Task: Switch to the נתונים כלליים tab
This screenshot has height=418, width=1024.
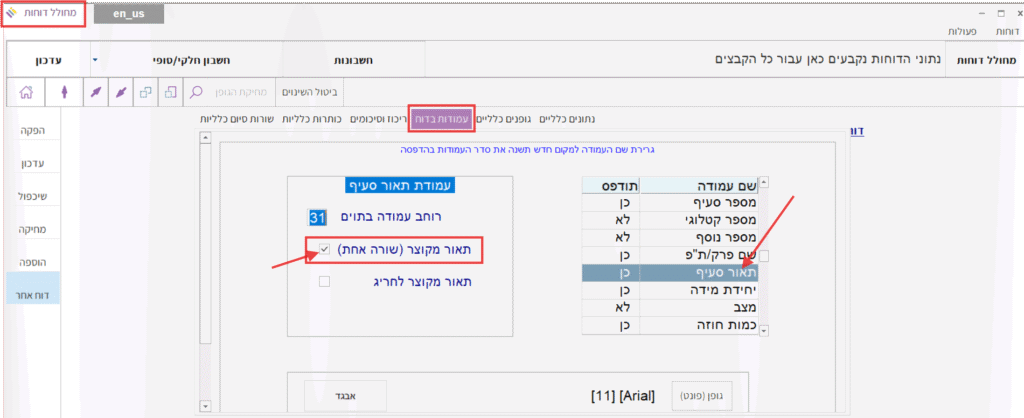Action: [567, 119]
